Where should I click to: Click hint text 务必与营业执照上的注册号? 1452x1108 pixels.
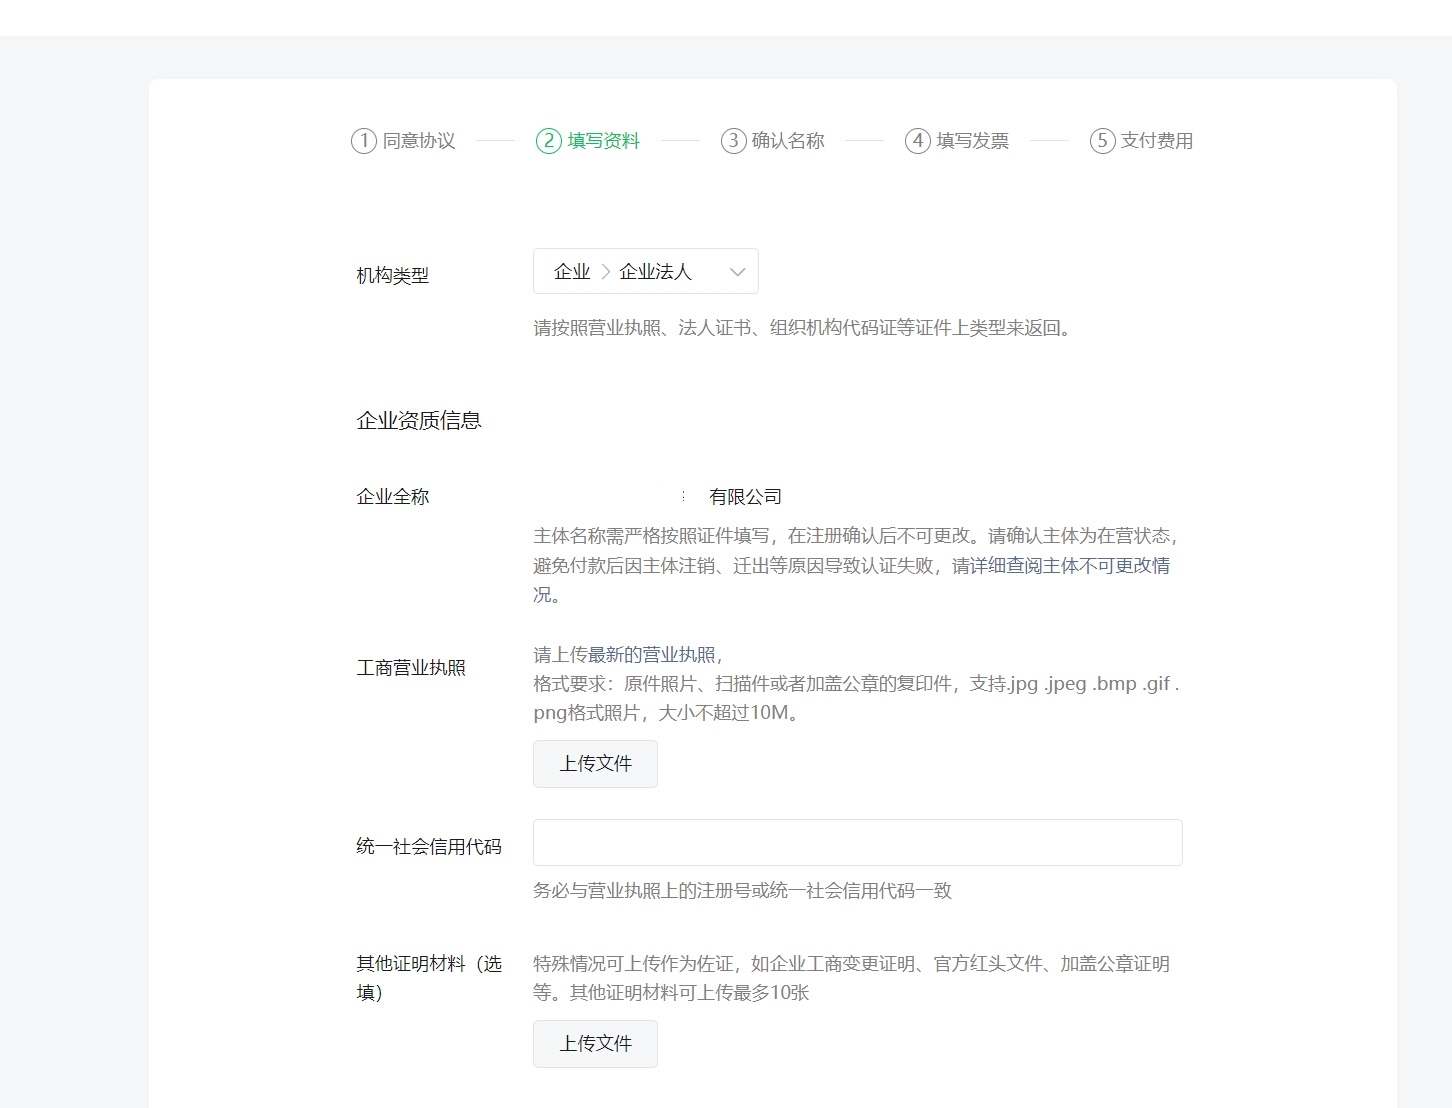coord(742,891)
